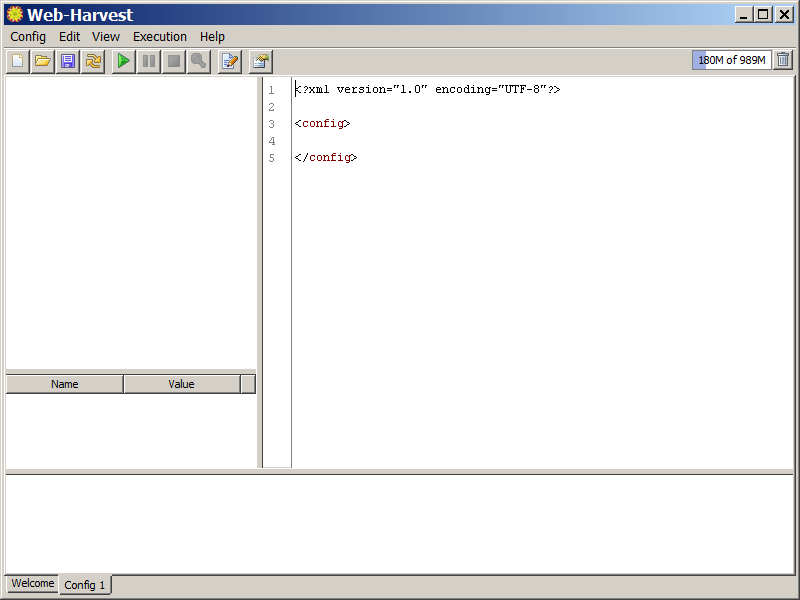The image size is (800, 600).
Task: Run garbage collection via trash icon
Action: click(783, 60)
